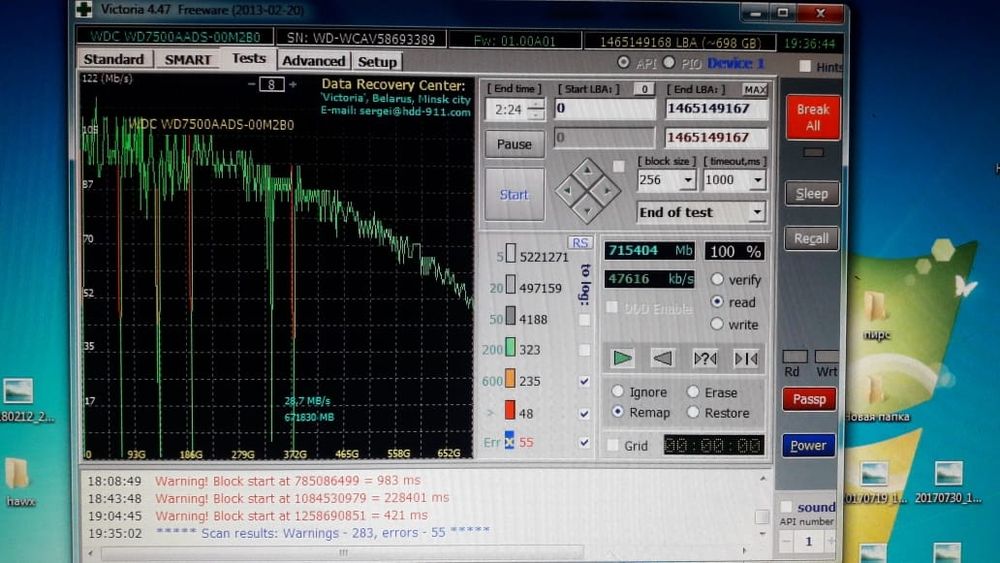1000x563 pixels.
Task: Select the API access mode radio
Action: point(623,62)
